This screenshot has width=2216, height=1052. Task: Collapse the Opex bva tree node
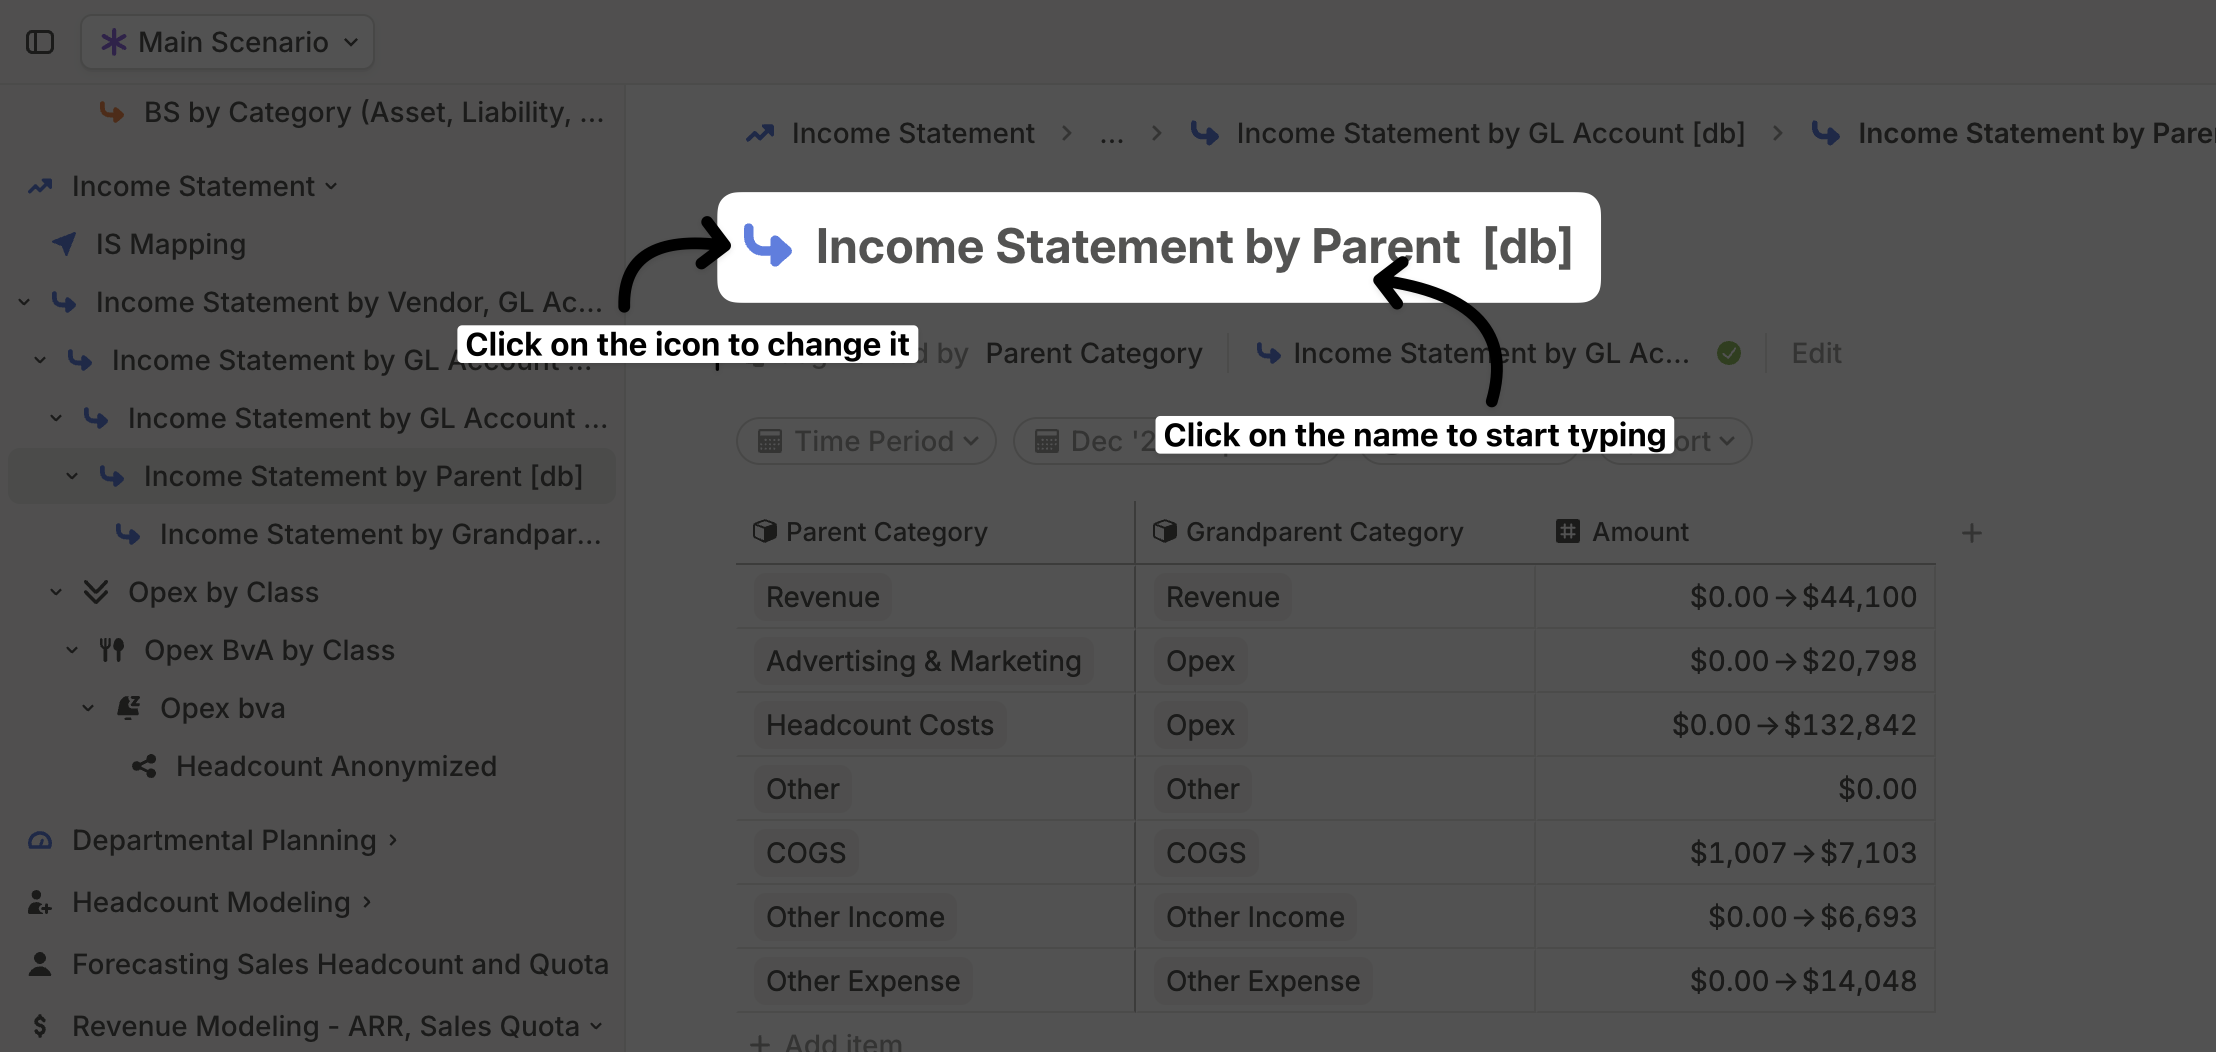[88, 708]
